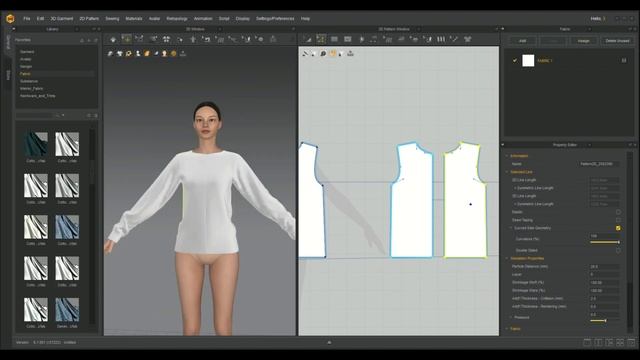Collapse the Information section in the Property Editor
640x360 pixels.
(x=507, y=156)
